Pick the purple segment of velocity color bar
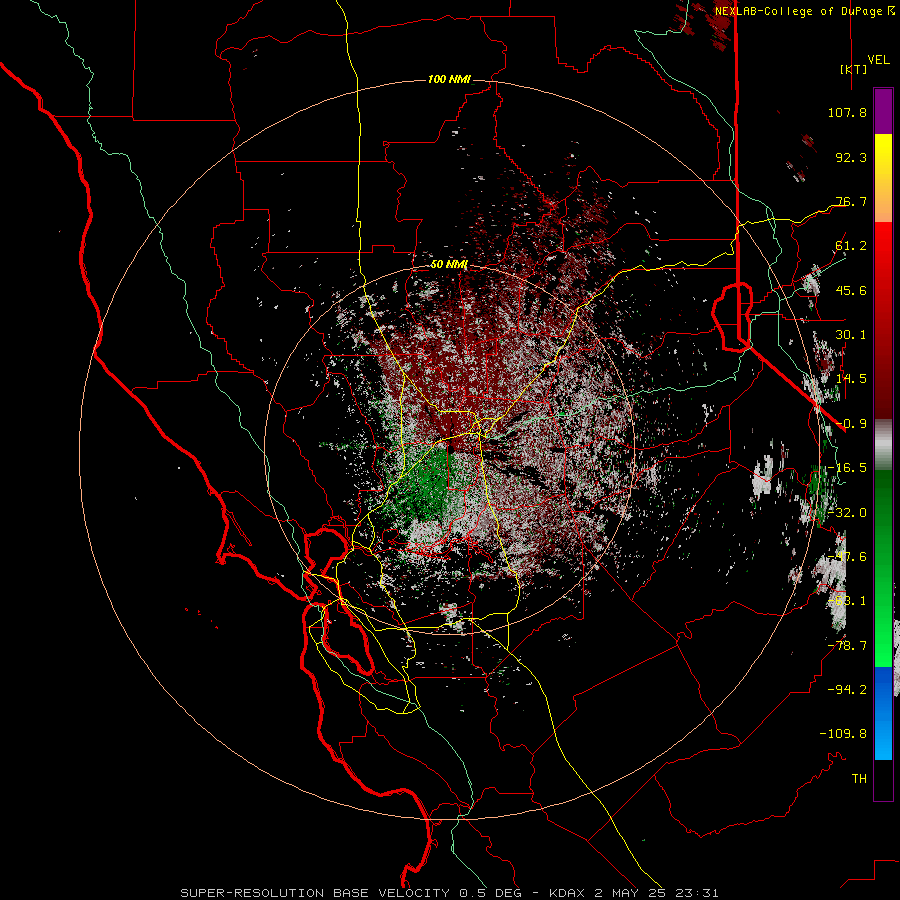This screenshot has width=900, height=900. 883,111
